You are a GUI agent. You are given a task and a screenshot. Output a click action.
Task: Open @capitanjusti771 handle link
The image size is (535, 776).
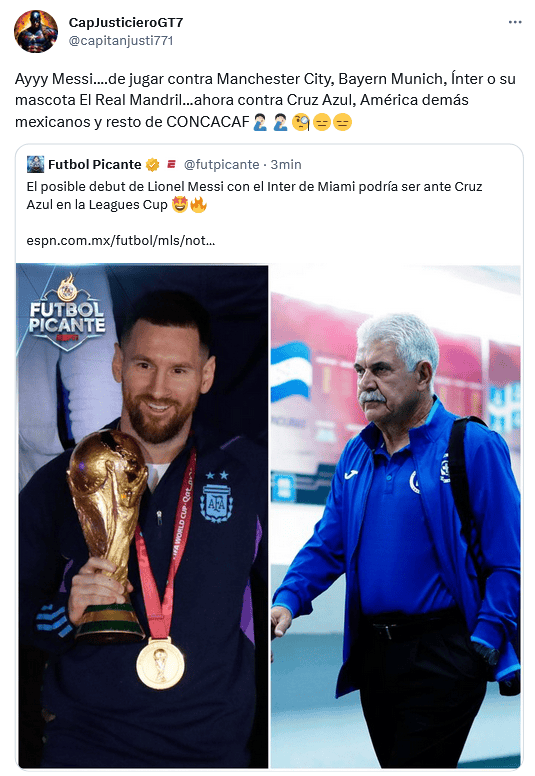121,41
